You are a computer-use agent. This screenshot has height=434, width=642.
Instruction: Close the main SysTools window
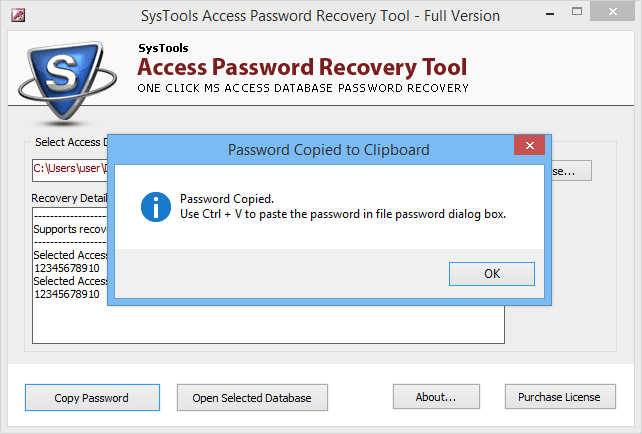[x=613, y=12]
